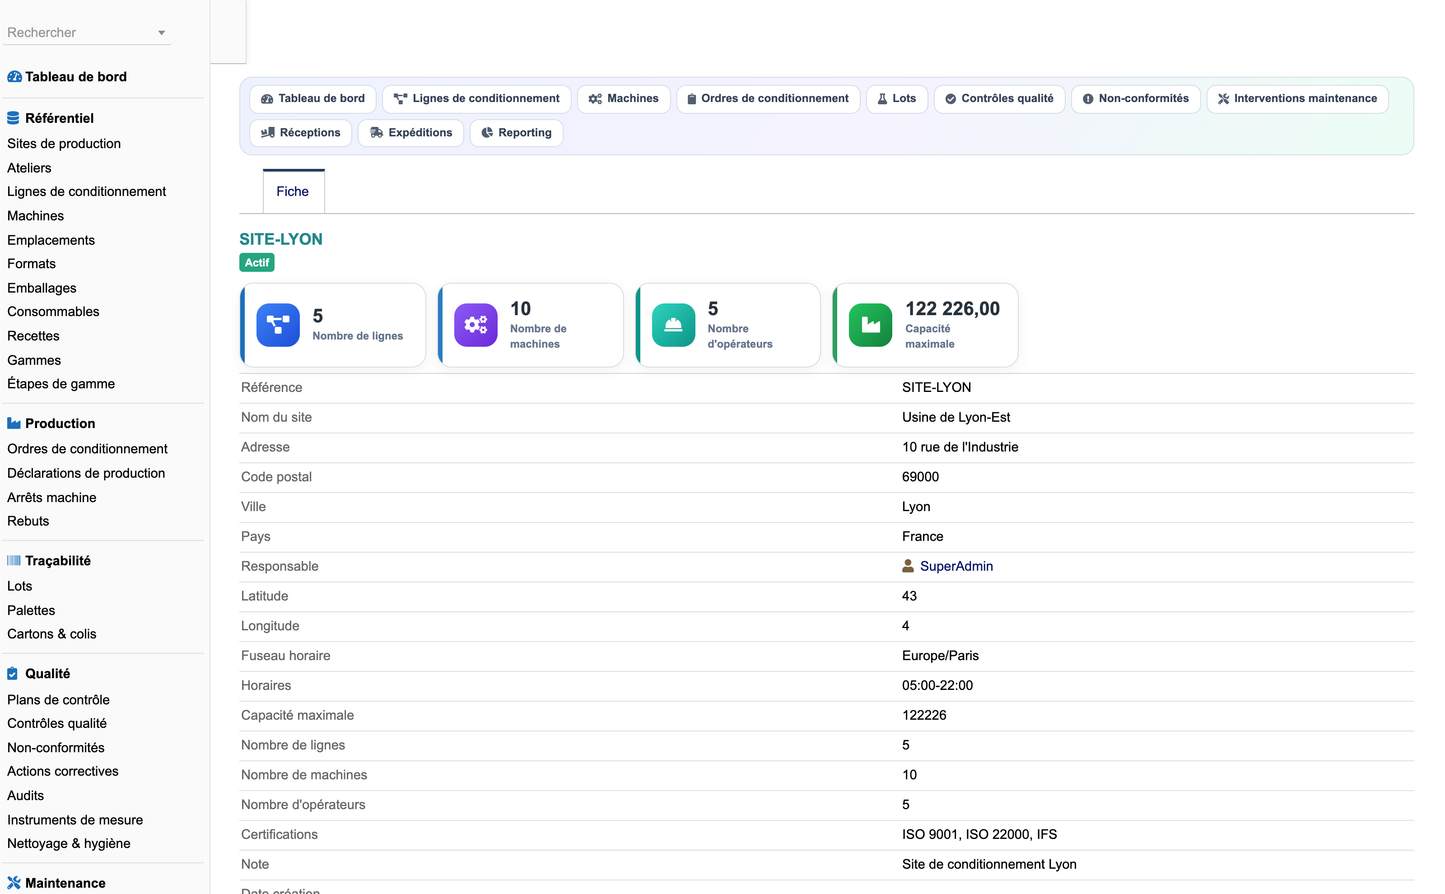This screenshot has width=1445, height=894.
Task: Click the exclamation icon in Non-conformités button
Action: pos(1088,99)
